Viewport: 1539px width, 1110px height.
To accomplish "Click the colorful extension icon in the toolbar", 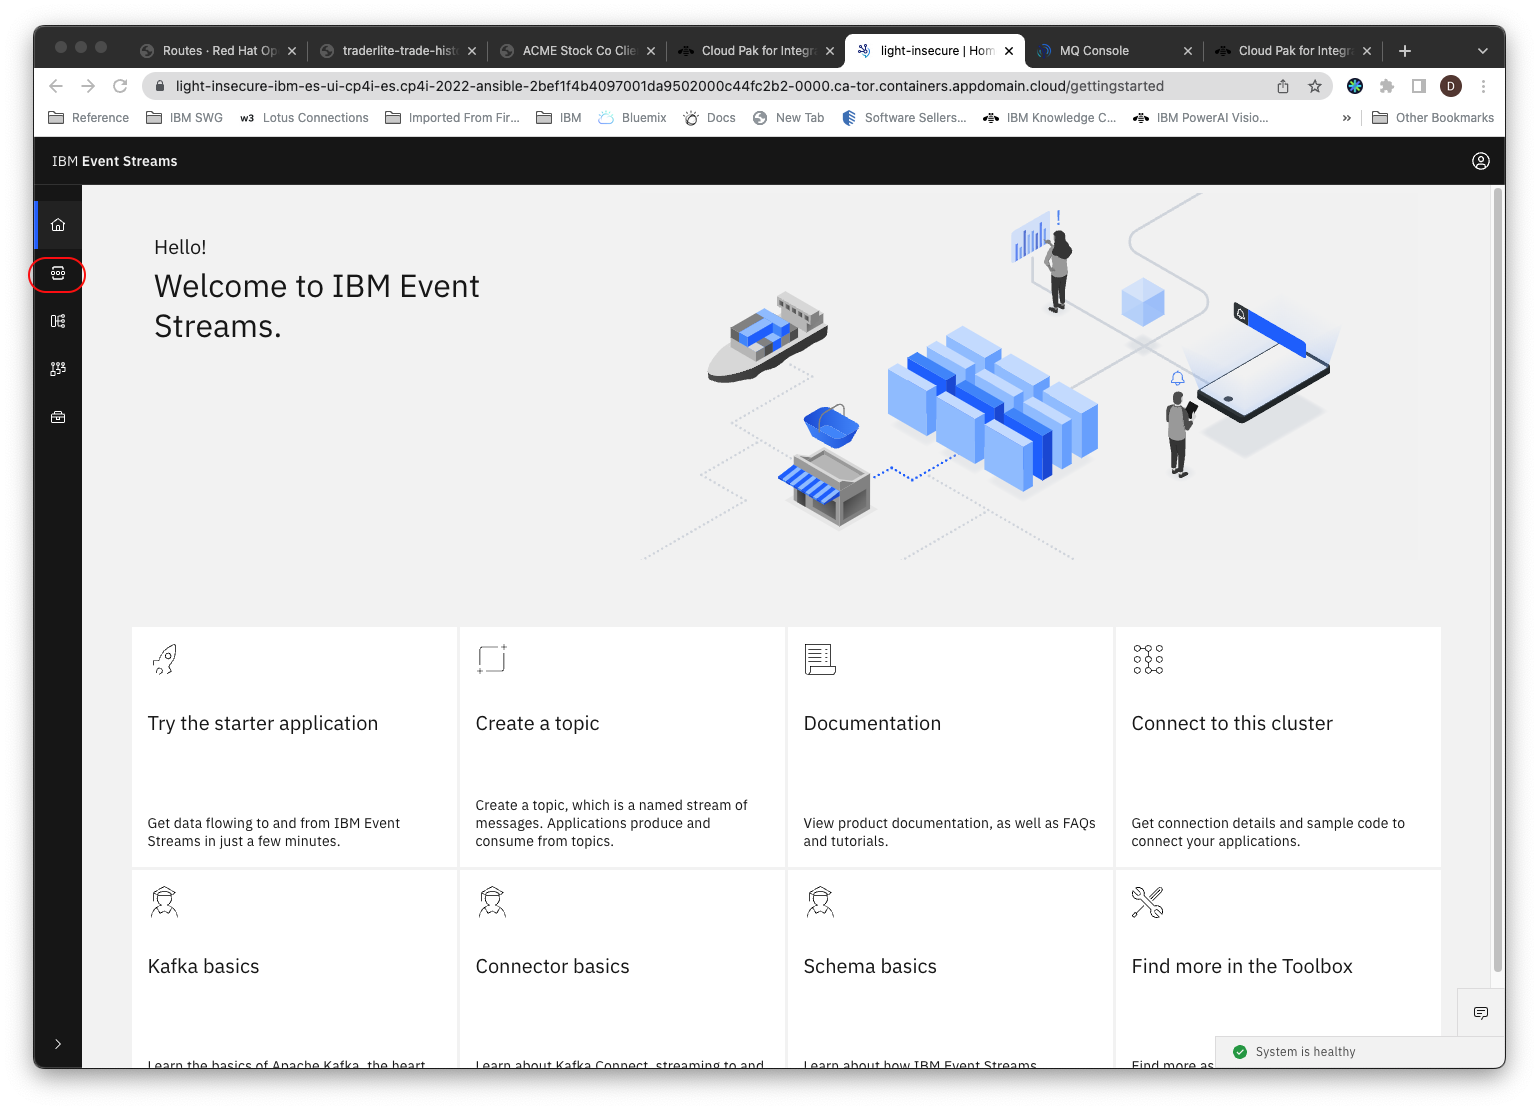I will pos(1355,86).
